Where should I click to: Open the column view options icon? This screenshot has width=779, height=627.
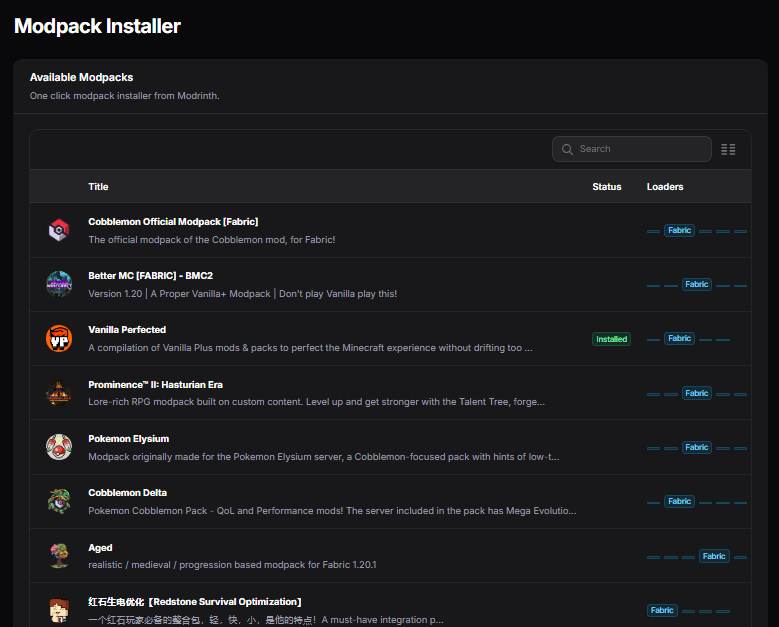click(x=728, y=150)
